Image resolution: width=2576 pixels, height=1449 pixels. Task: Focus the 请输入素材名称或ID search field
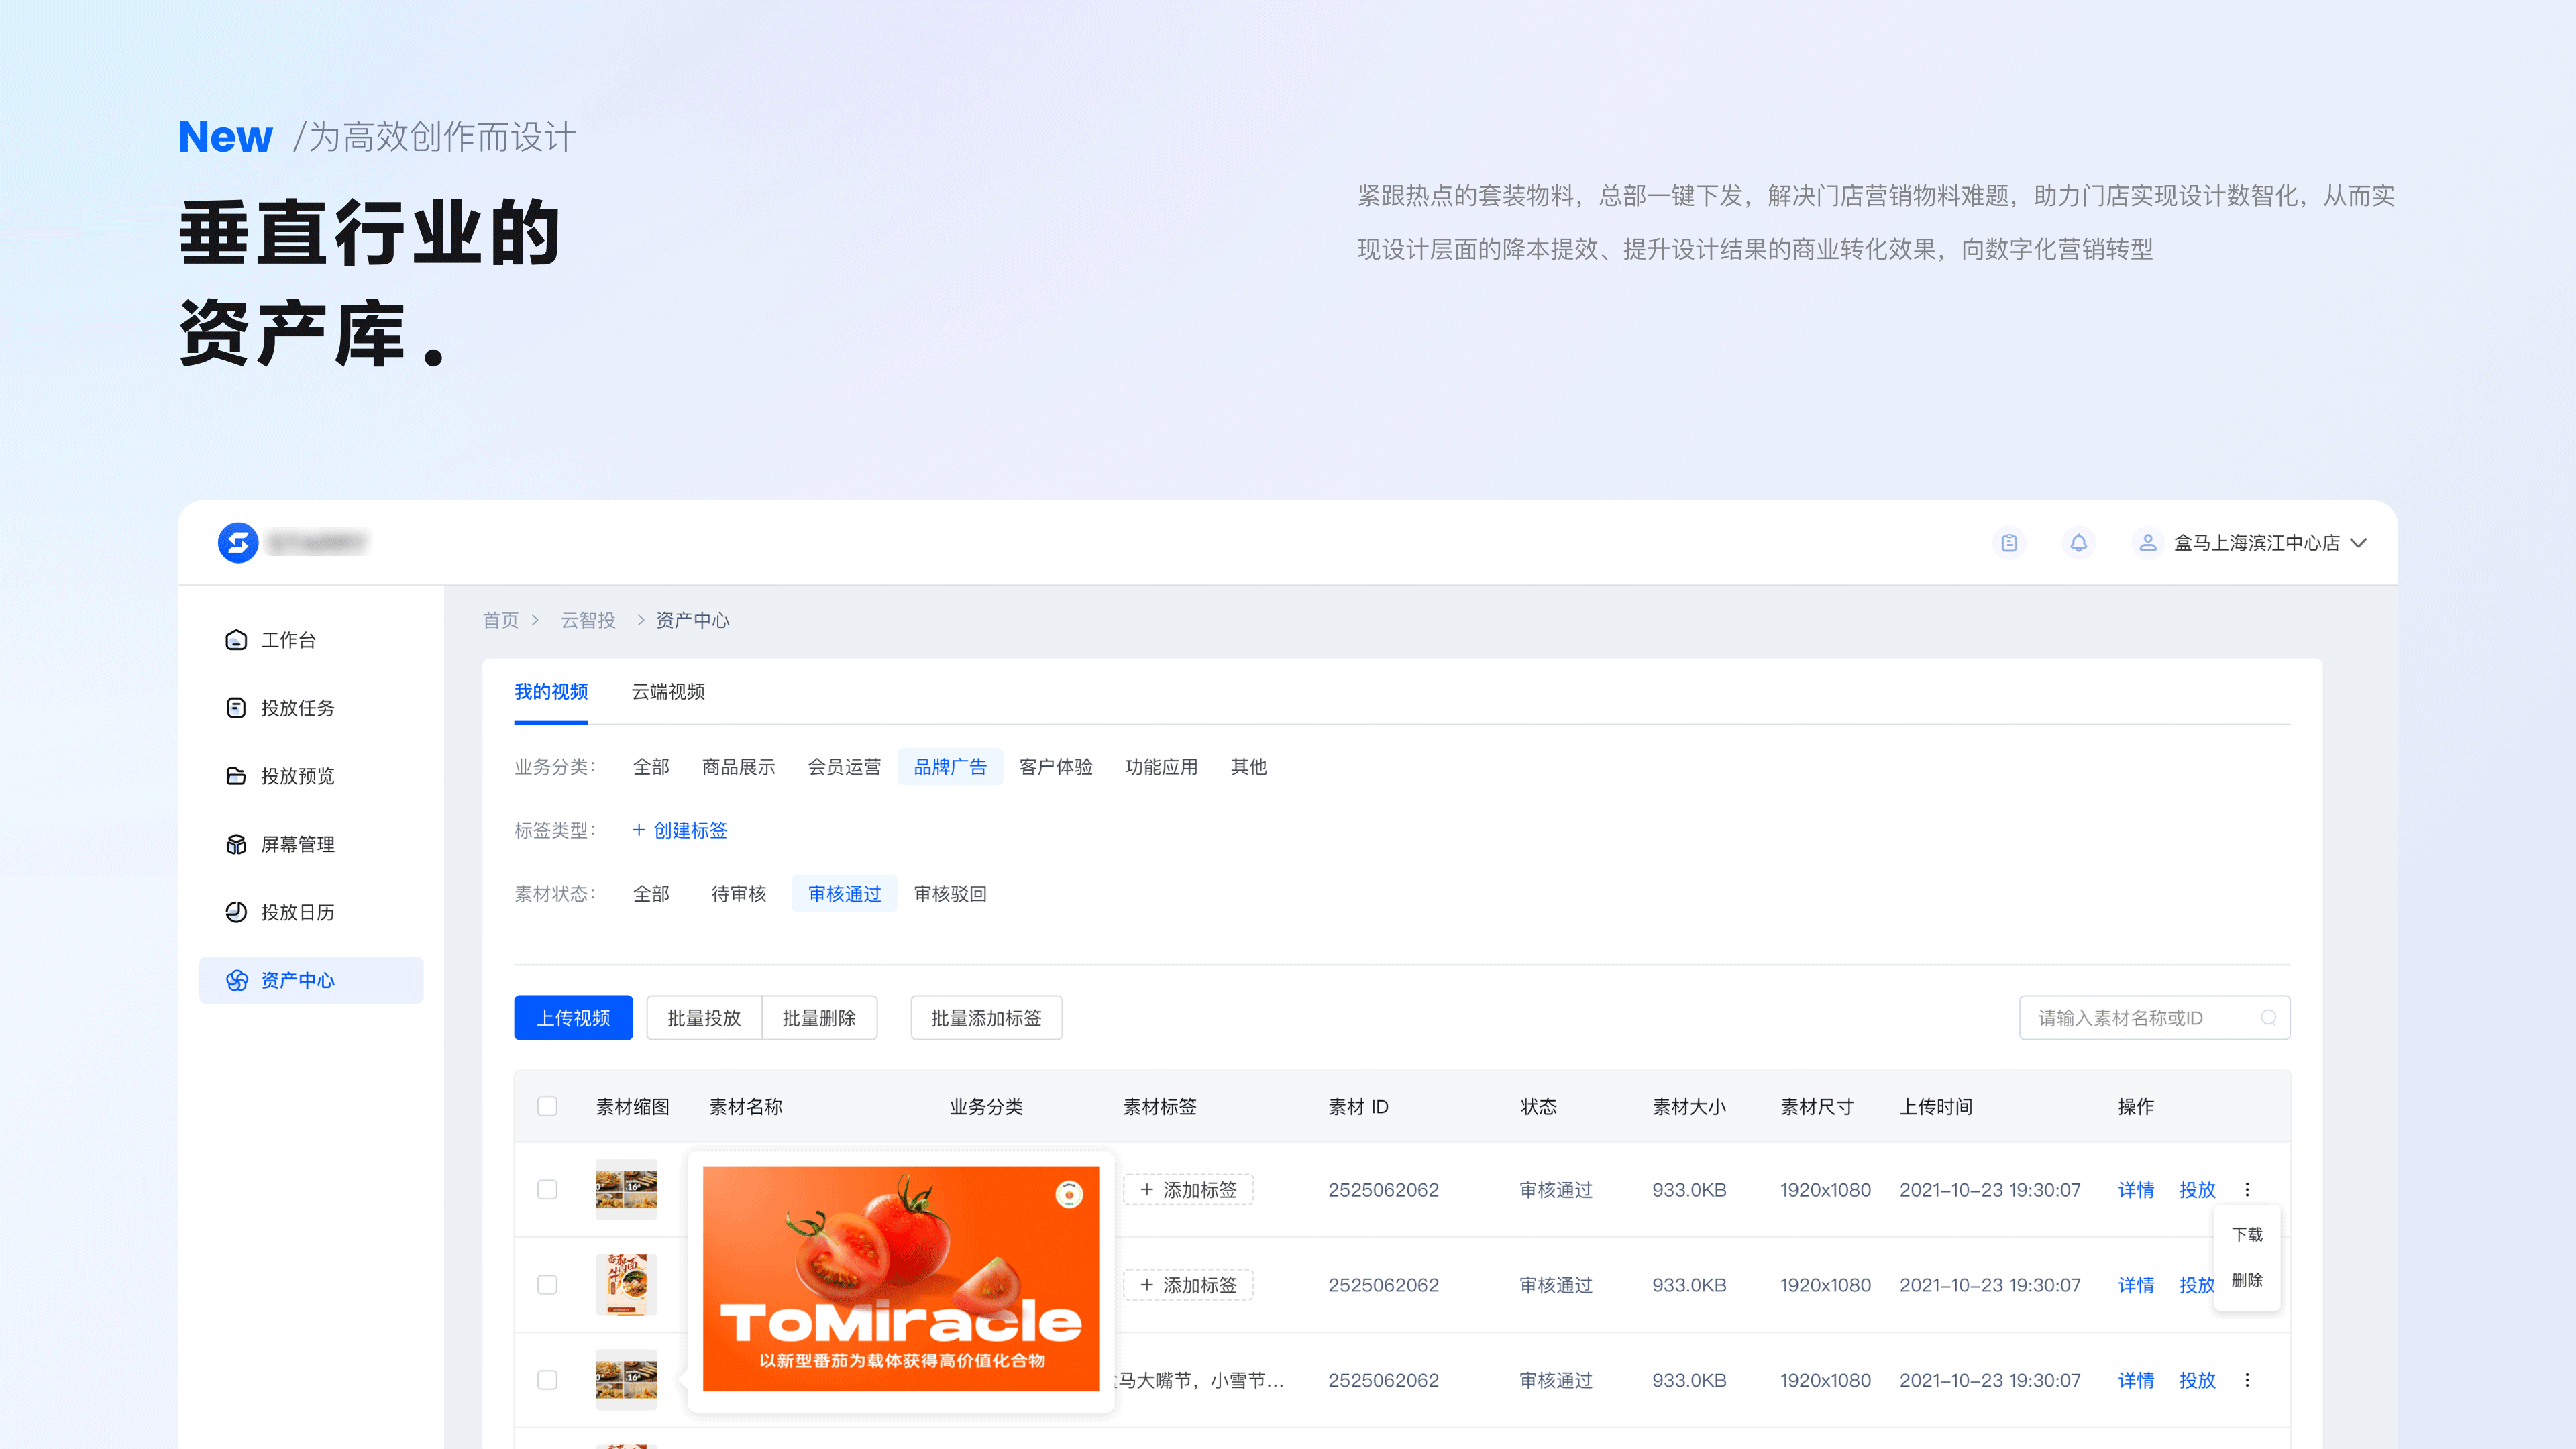click(x=2154, y=1018)
